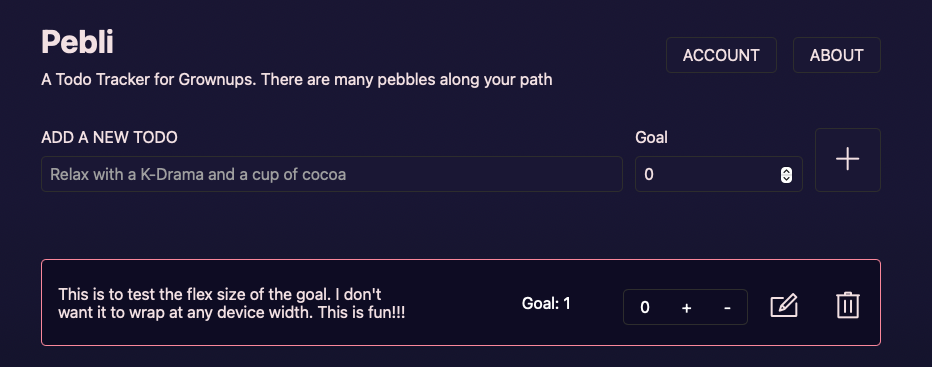This screenshot has height=367, width=932.
Task: Decrement the todo counter with the minus
Action: click(x=727, y=308)
